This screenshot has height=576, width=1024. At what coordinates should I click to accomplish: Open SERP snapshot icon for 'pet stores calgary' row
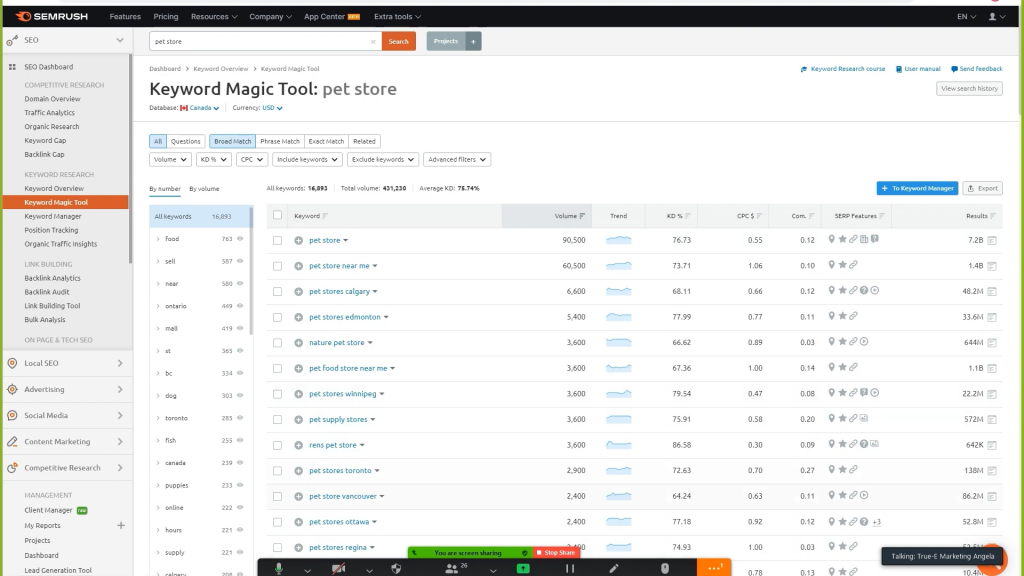[992, 292]
